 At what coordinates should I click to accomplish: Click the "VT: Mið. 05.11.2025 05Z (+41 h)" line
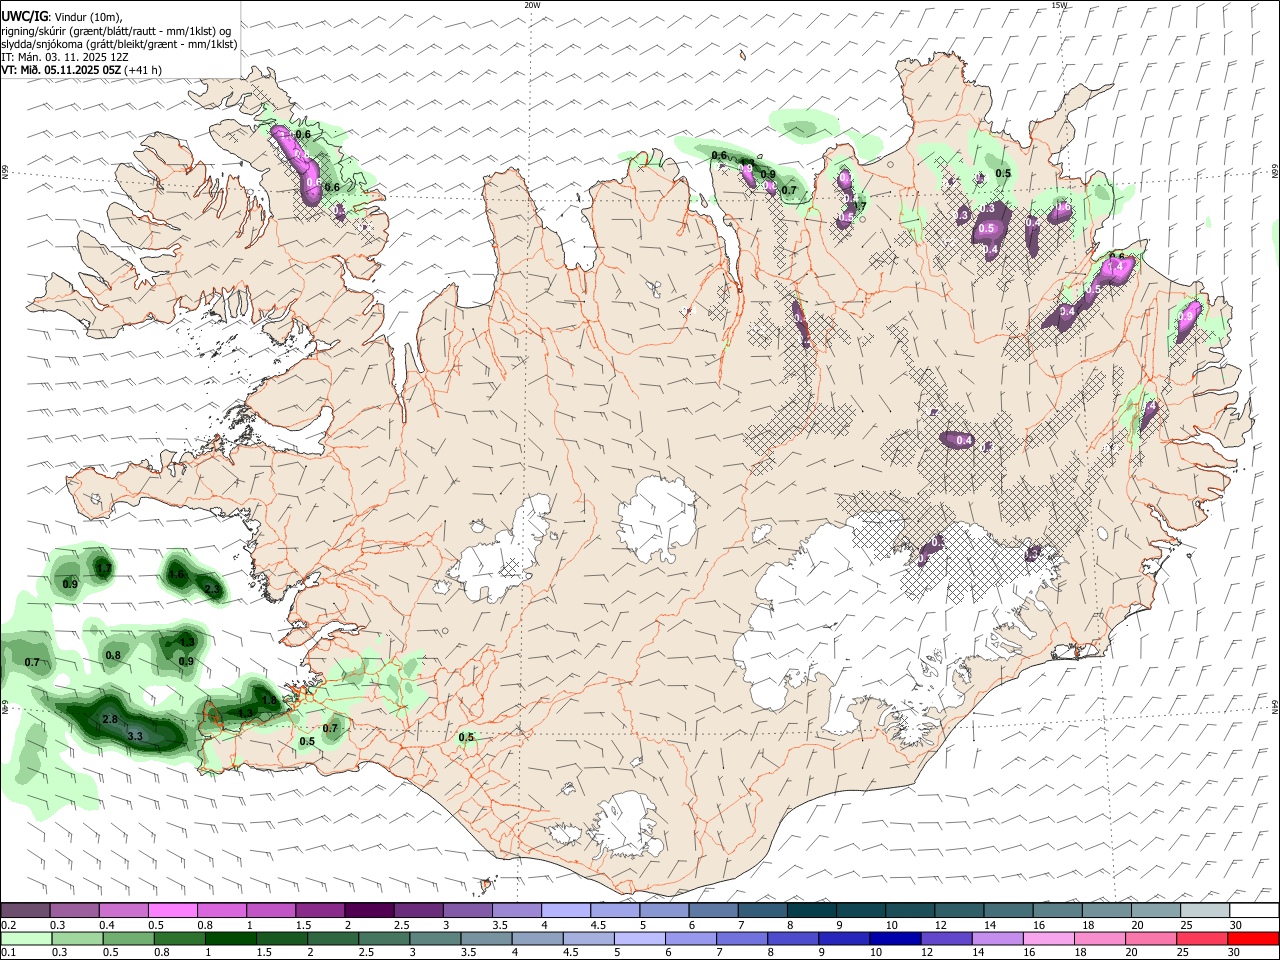pos(82,70)
